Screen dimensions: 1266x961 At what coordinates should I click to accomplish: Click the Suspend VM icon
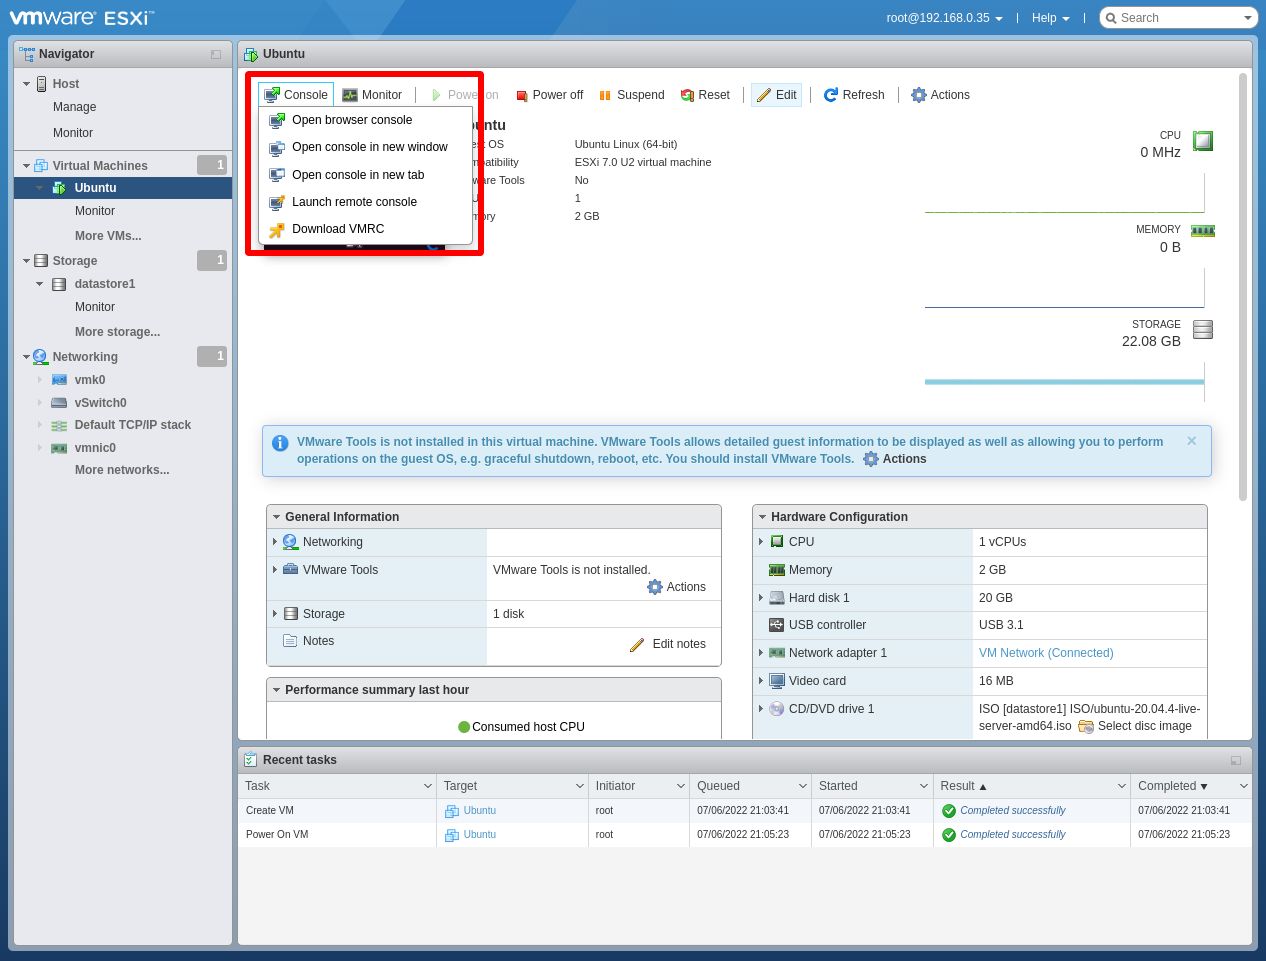click(x=605, y=95)
